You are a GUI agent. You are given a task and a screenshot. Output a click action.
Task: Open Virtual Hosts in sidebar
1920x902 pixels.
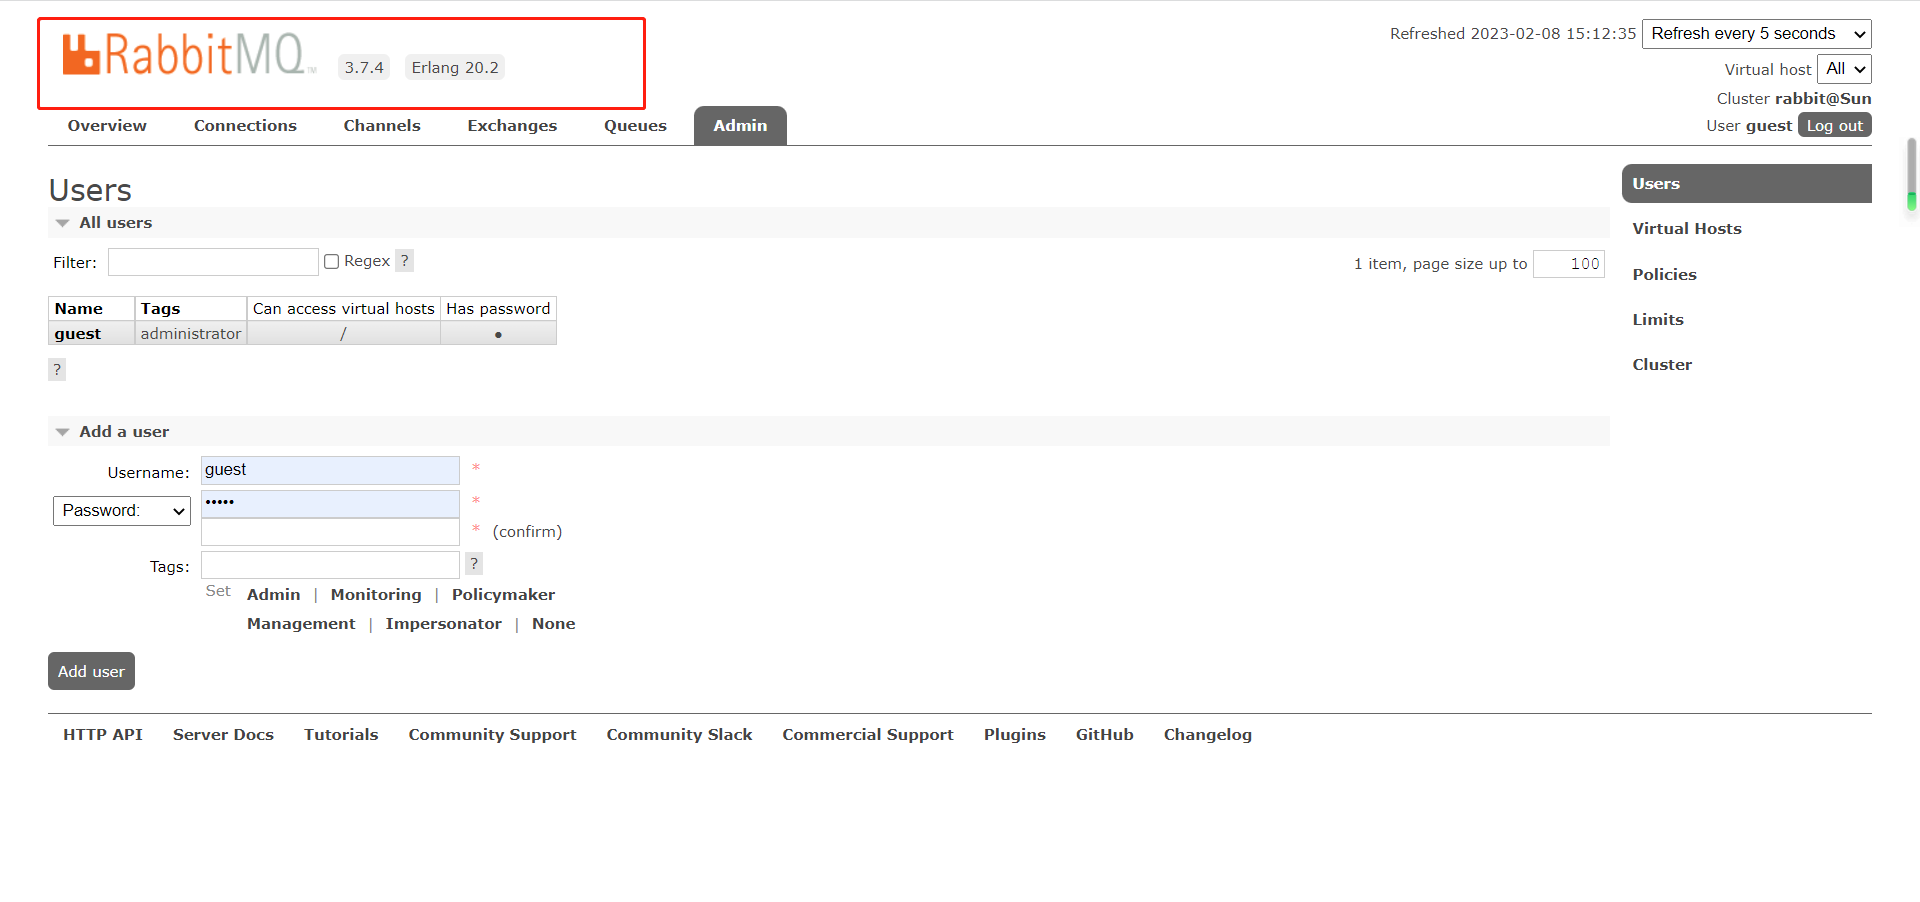pos(1687,229)
